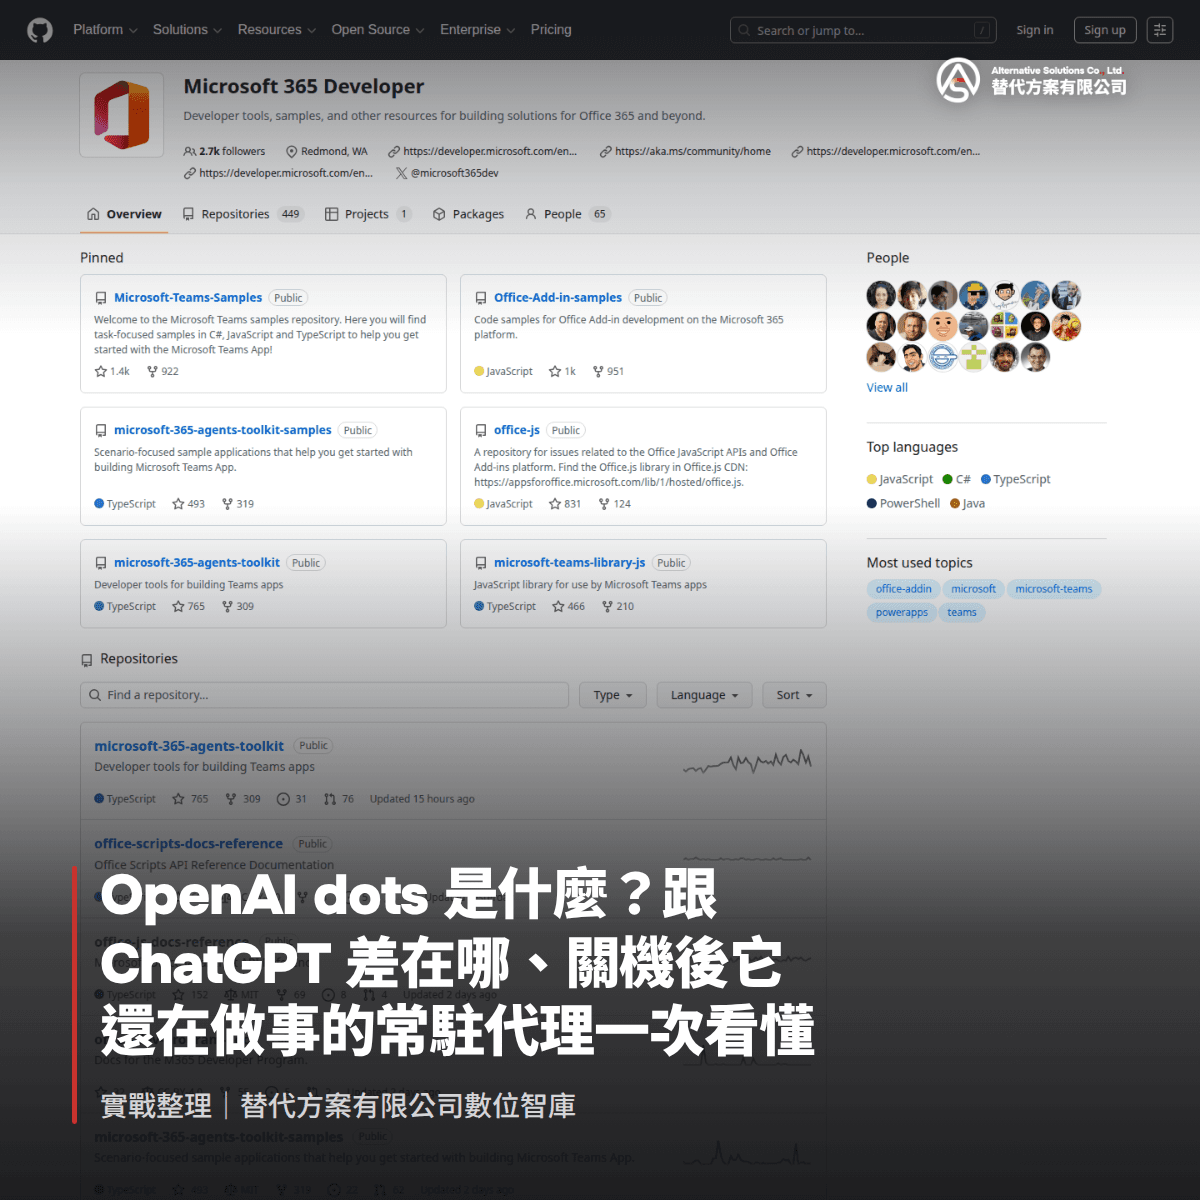Open the office-scripts-docs-reference repository
Image resolution: width=1200 pixels, height=1200 pixels.
click(188, 844)
